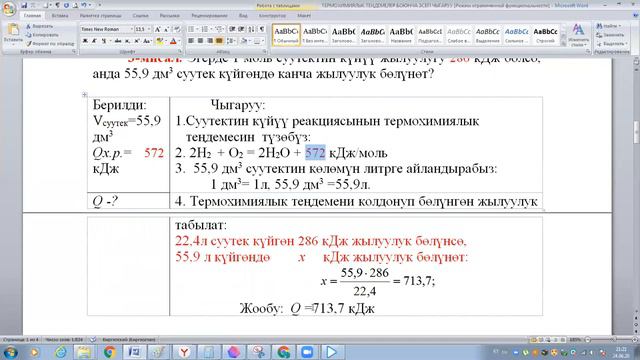This screenshot has height=360, width=640.
Task: Apply the Обычный style
Action: point(286,35)
